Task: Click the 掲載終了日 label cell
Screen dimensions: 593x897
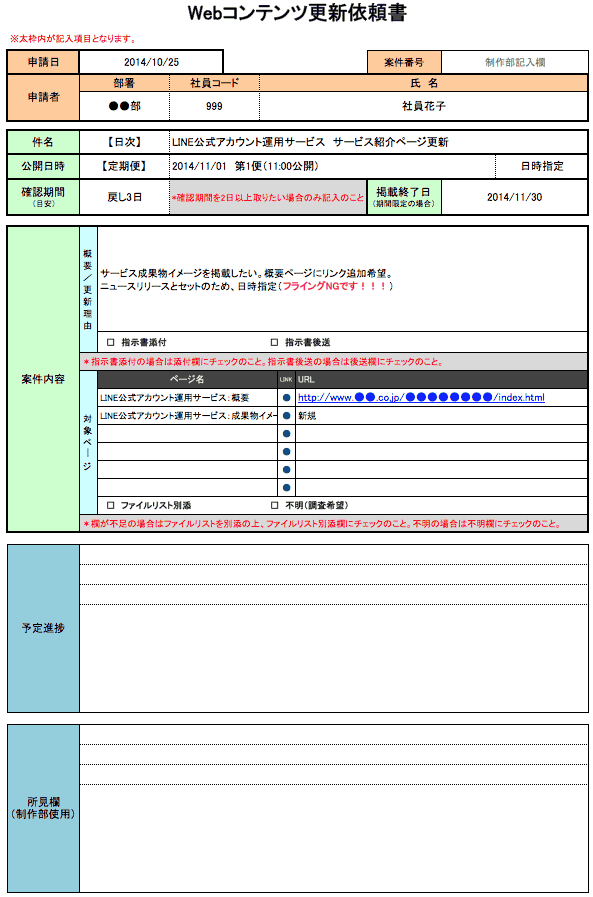Action: [x=404, y=197]
